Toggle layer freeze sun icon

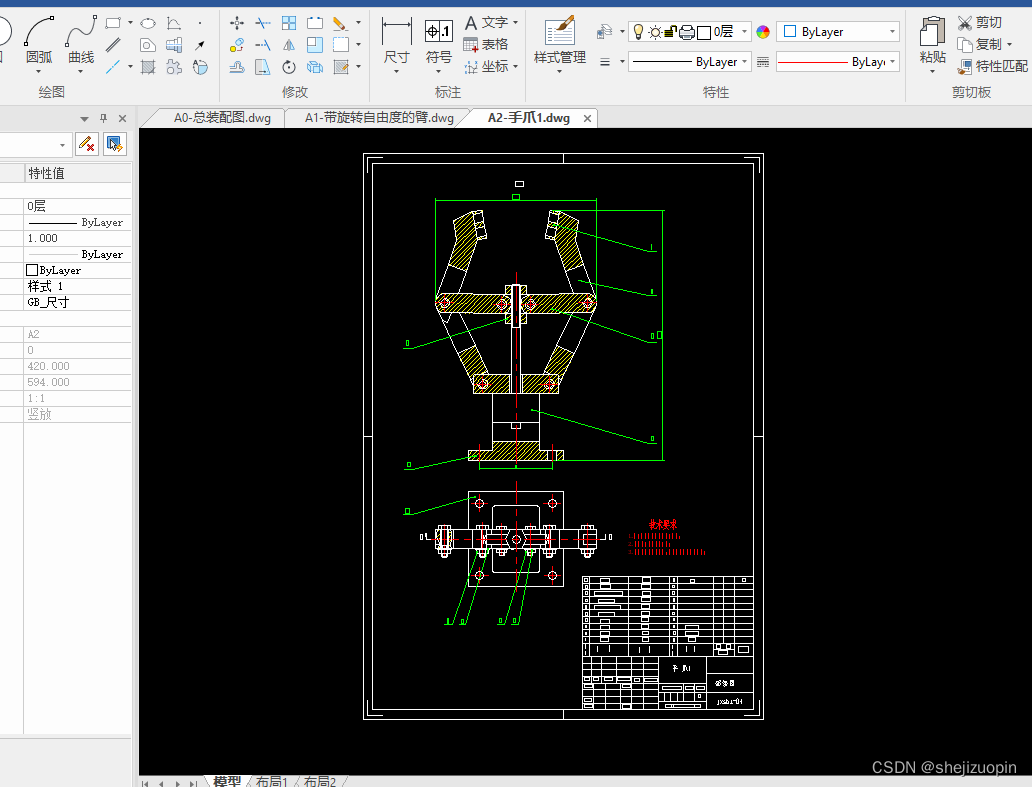point(655,32)
